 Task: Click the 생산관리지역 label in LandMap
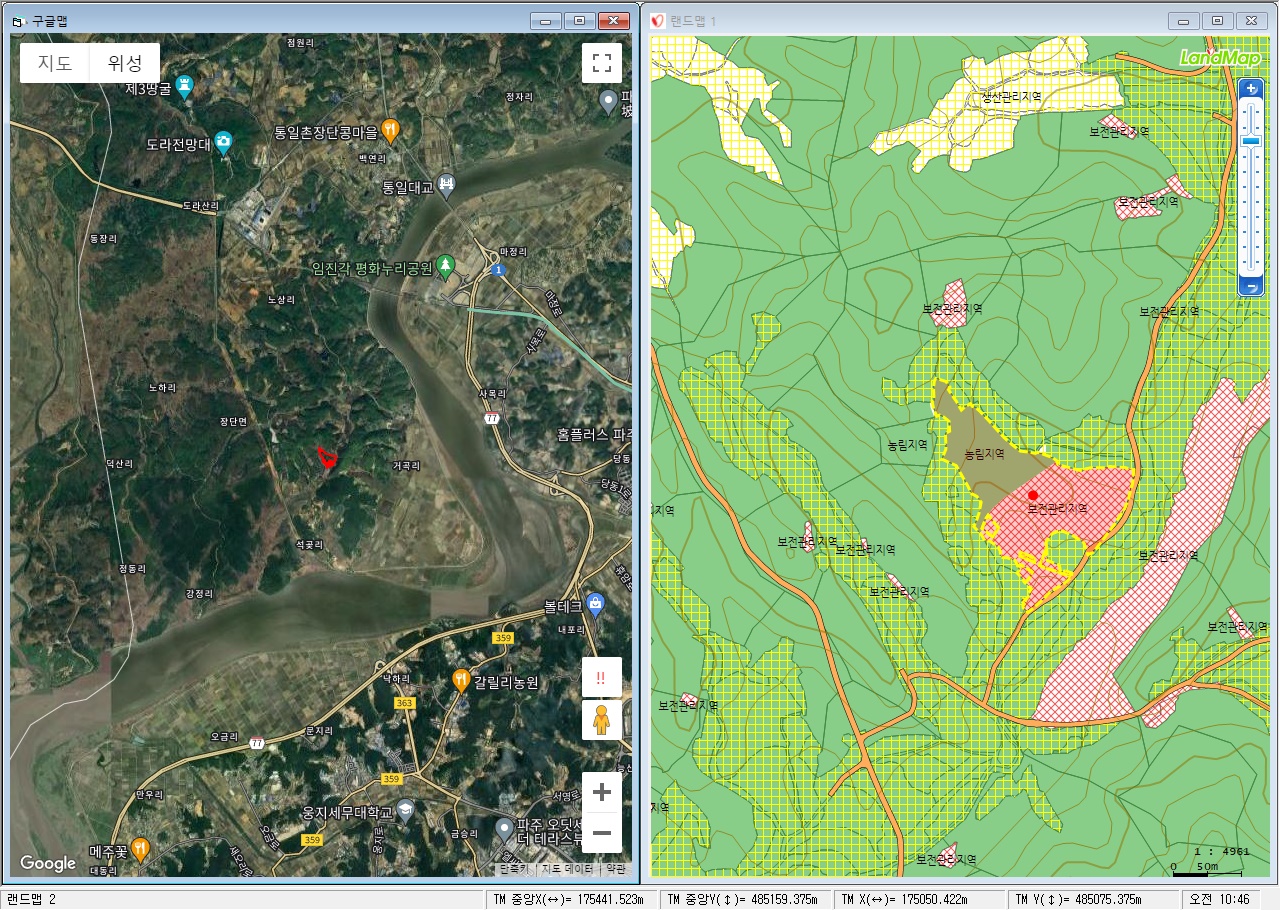[1011, 97]
